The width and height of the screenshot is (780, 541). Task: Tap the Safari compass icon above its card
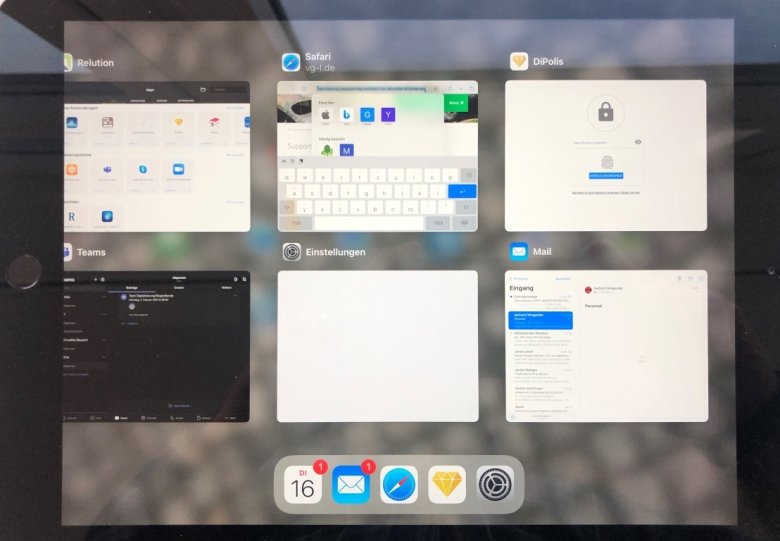(x=291, y=62)
